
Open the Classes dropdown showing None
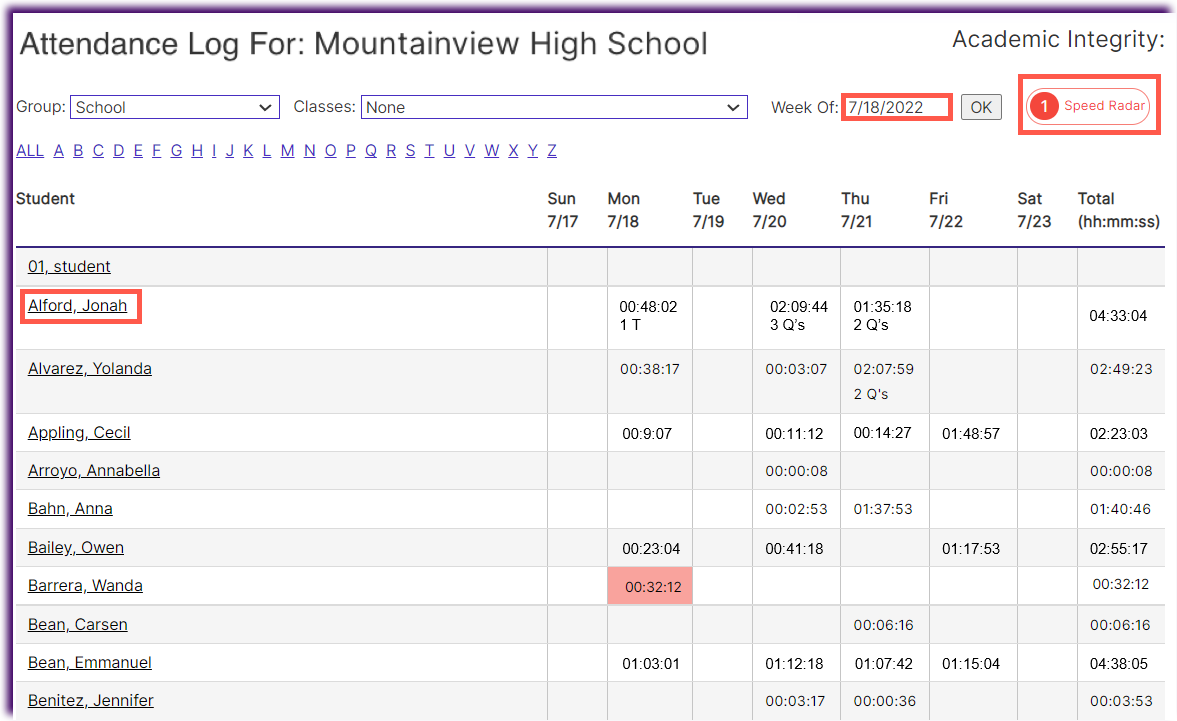click(x=554, y=107)
